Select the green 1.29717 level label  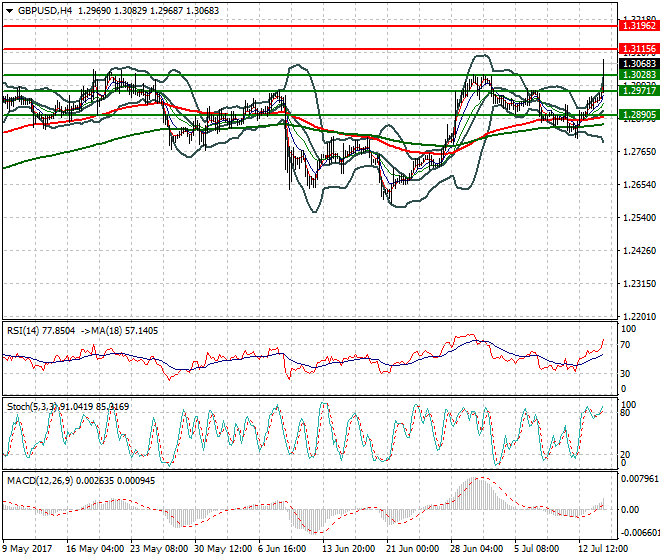[639, 90]
